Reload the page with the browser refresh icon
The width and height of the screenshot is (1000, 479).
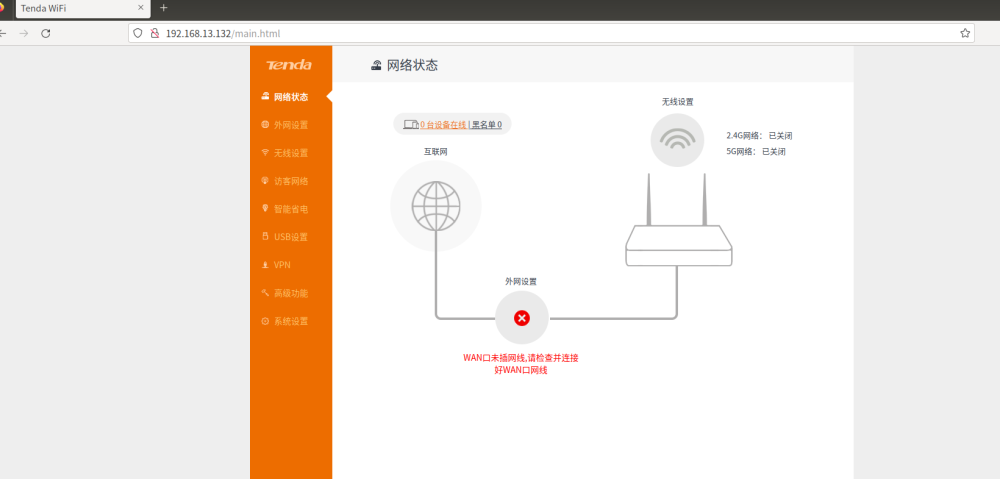(46, 33)
